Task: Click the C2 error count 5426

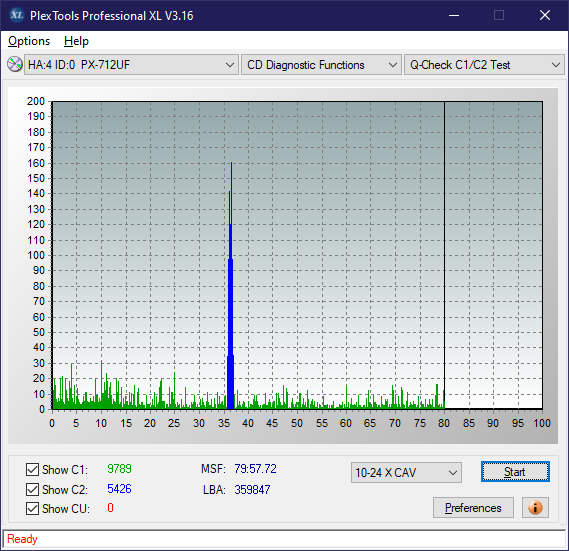Action: (119, 489)
